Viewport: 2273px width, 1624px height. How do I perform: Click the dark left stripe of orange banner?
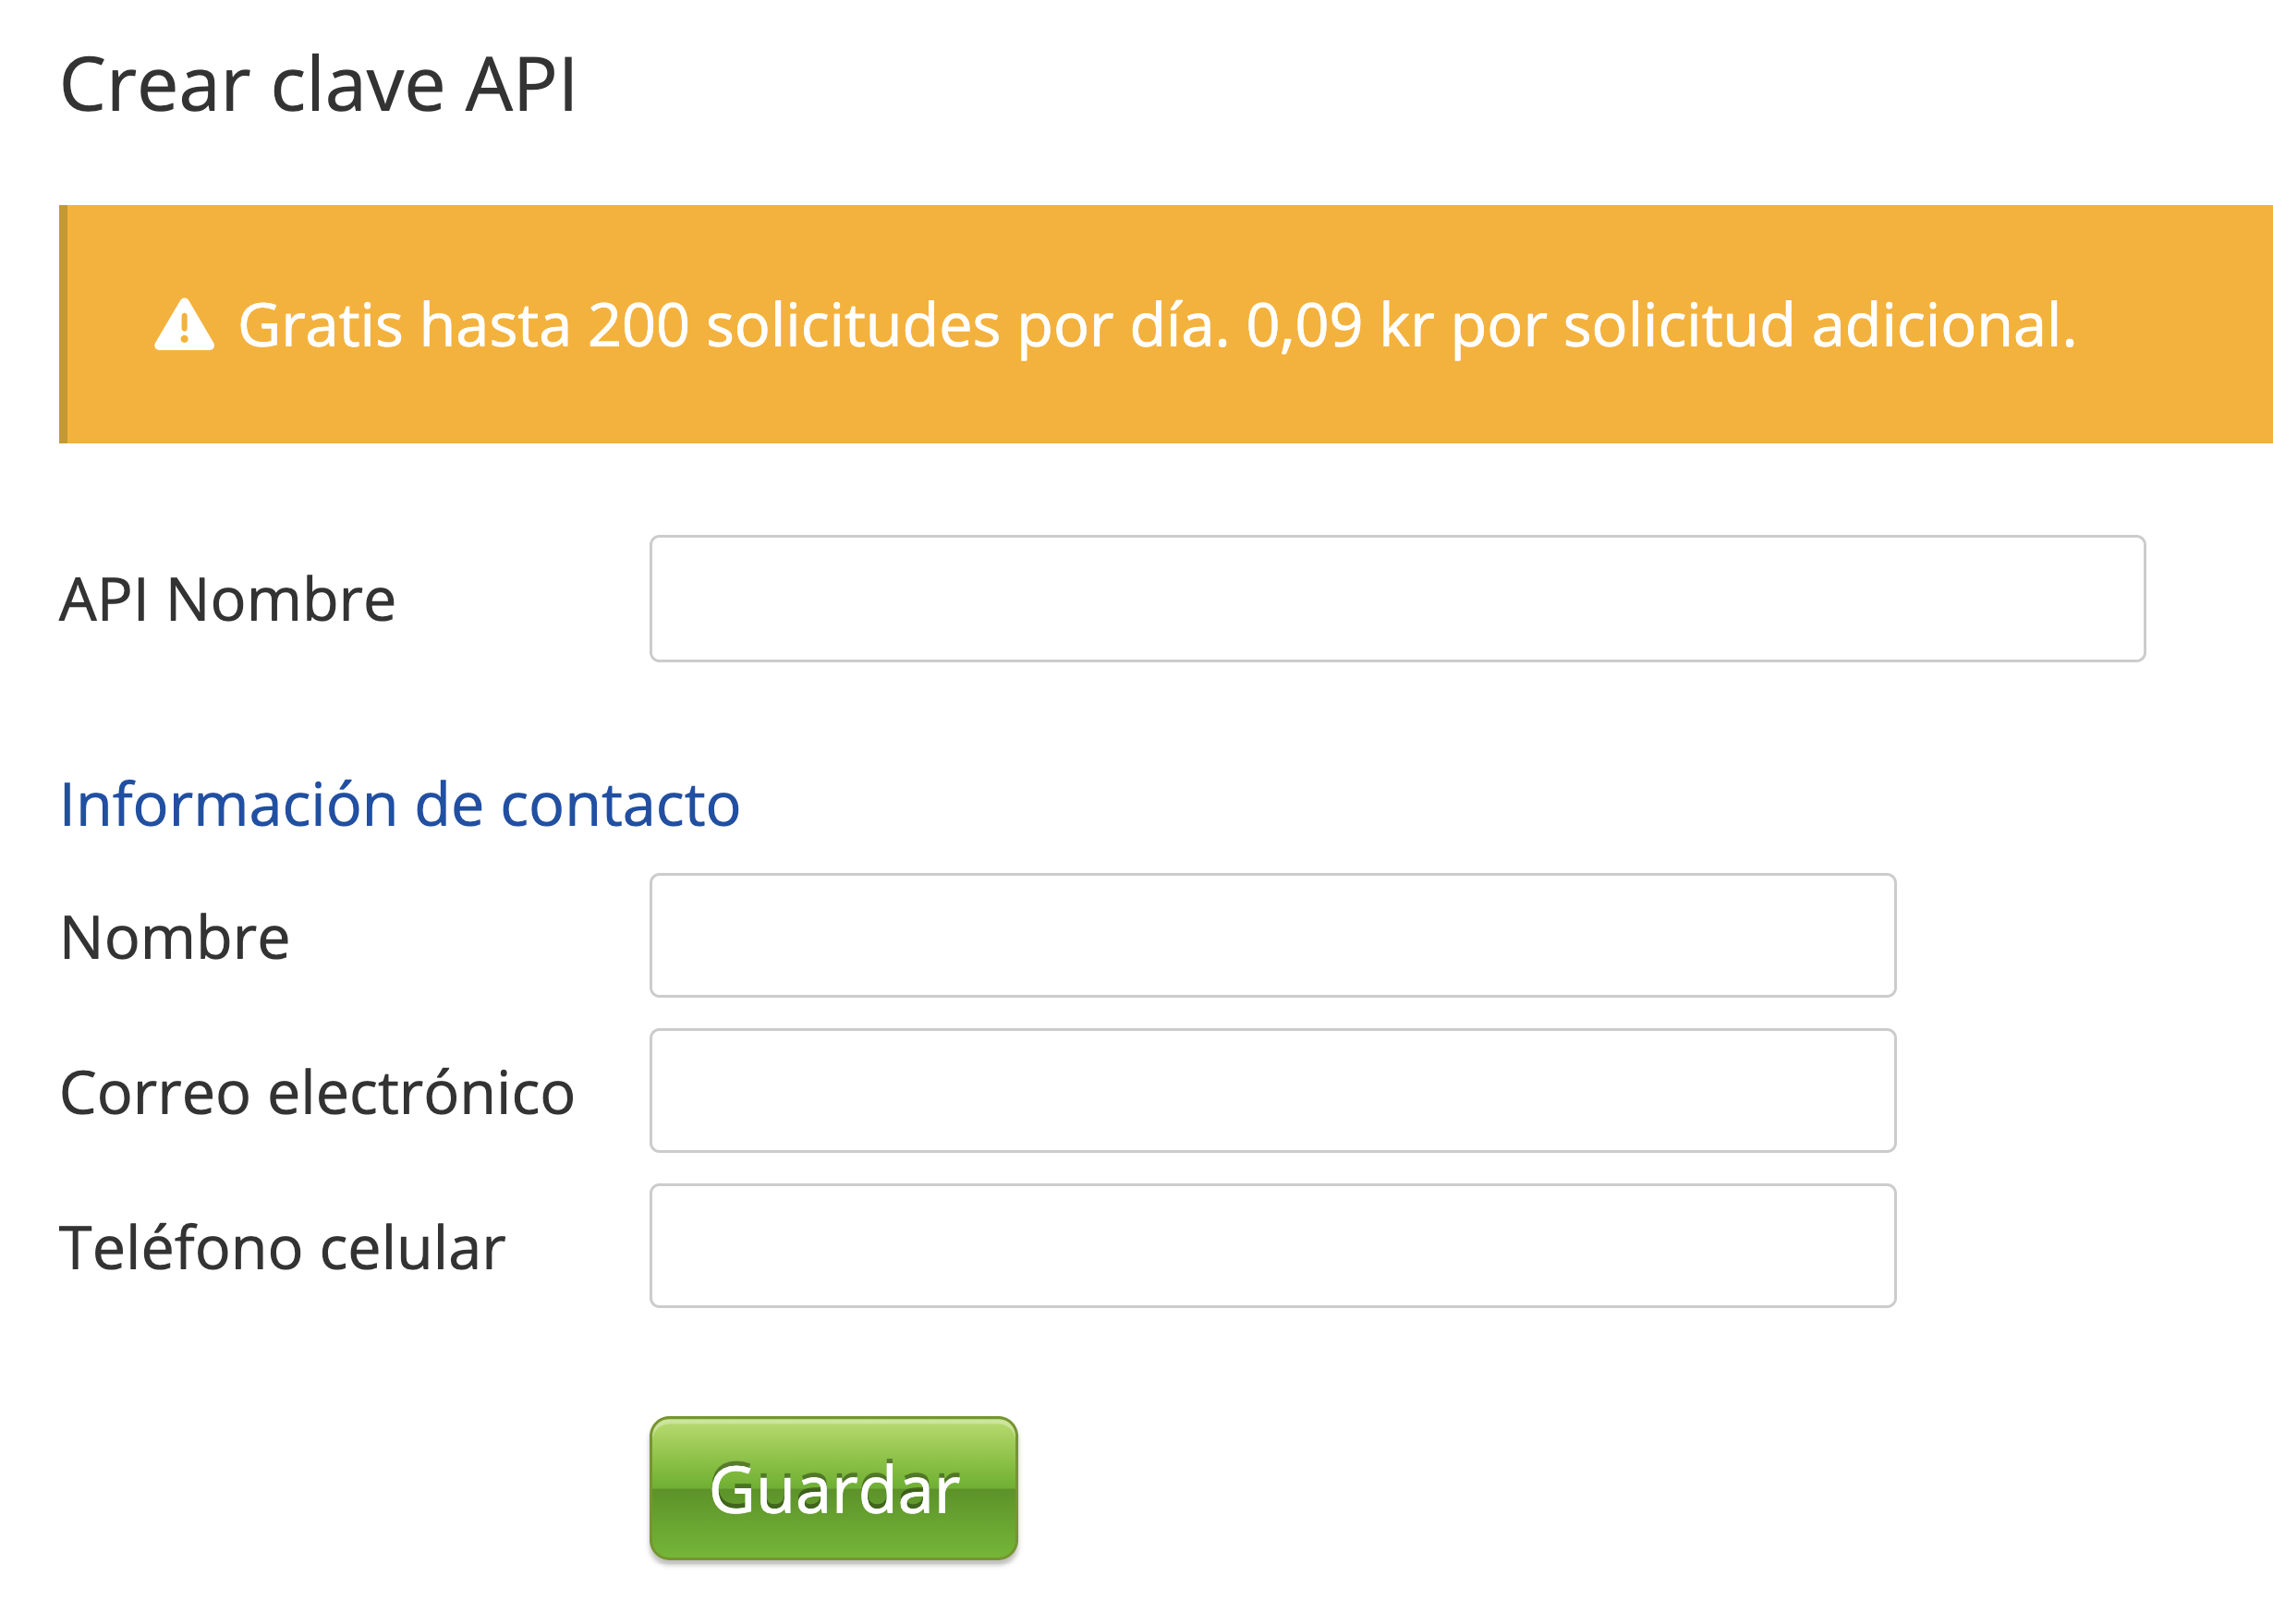click(x=63, y=324)
